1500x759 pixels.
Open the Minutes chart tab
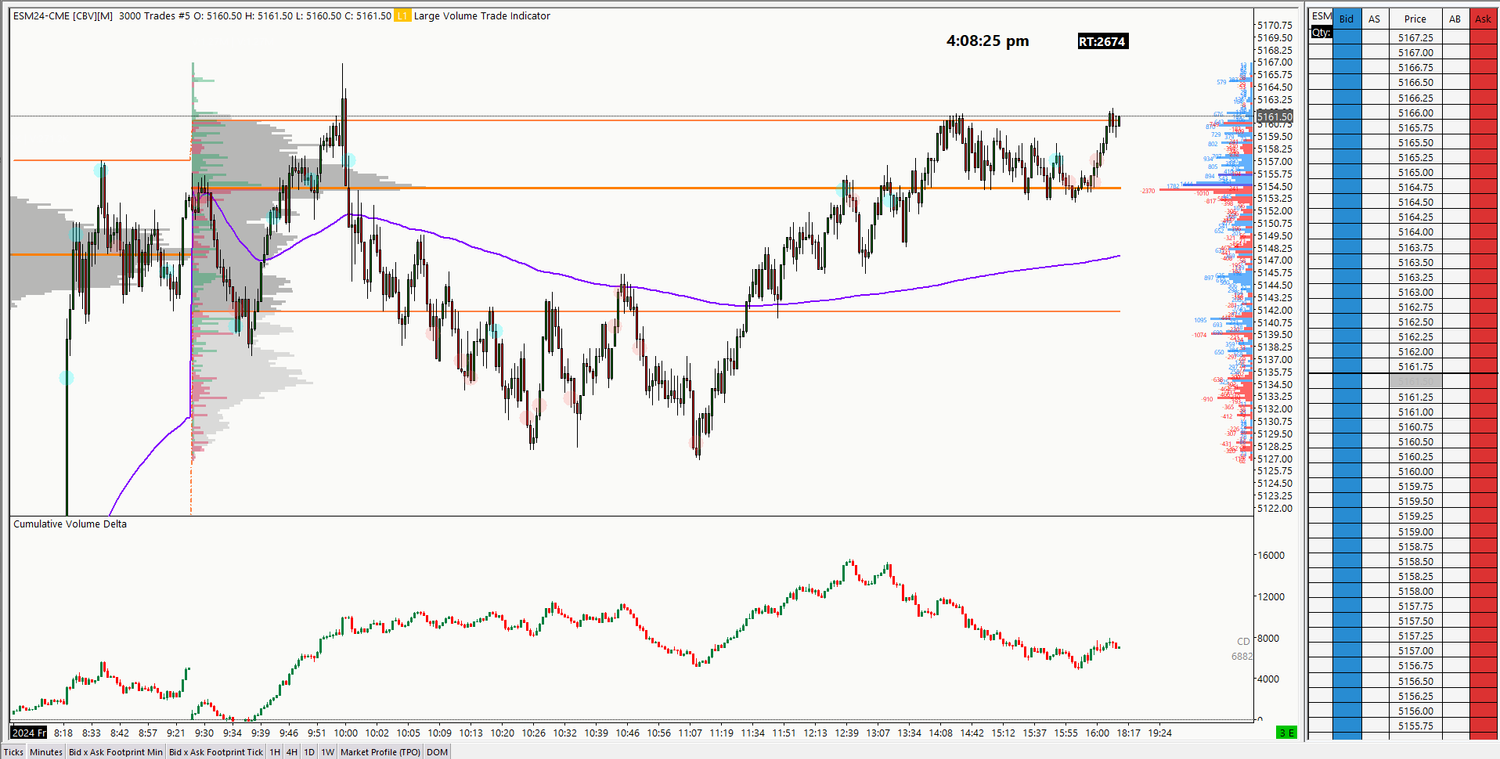[x=45, y=751]
